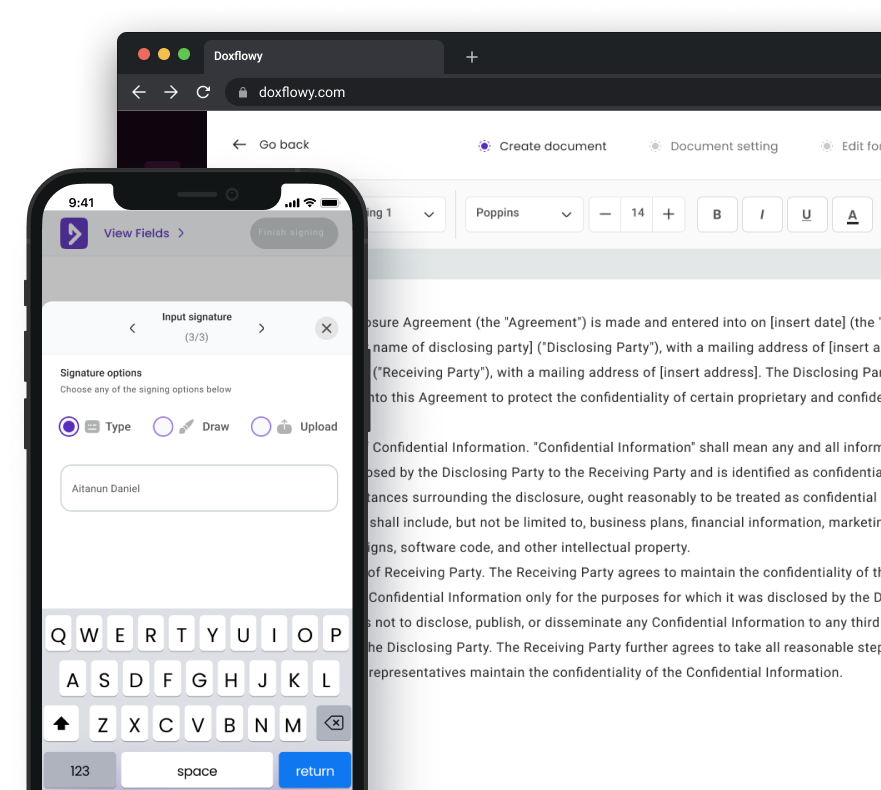This screenshot has height=790, width=881.
Task: Tap the P key on keyboard
Action: tap(336, 634)
